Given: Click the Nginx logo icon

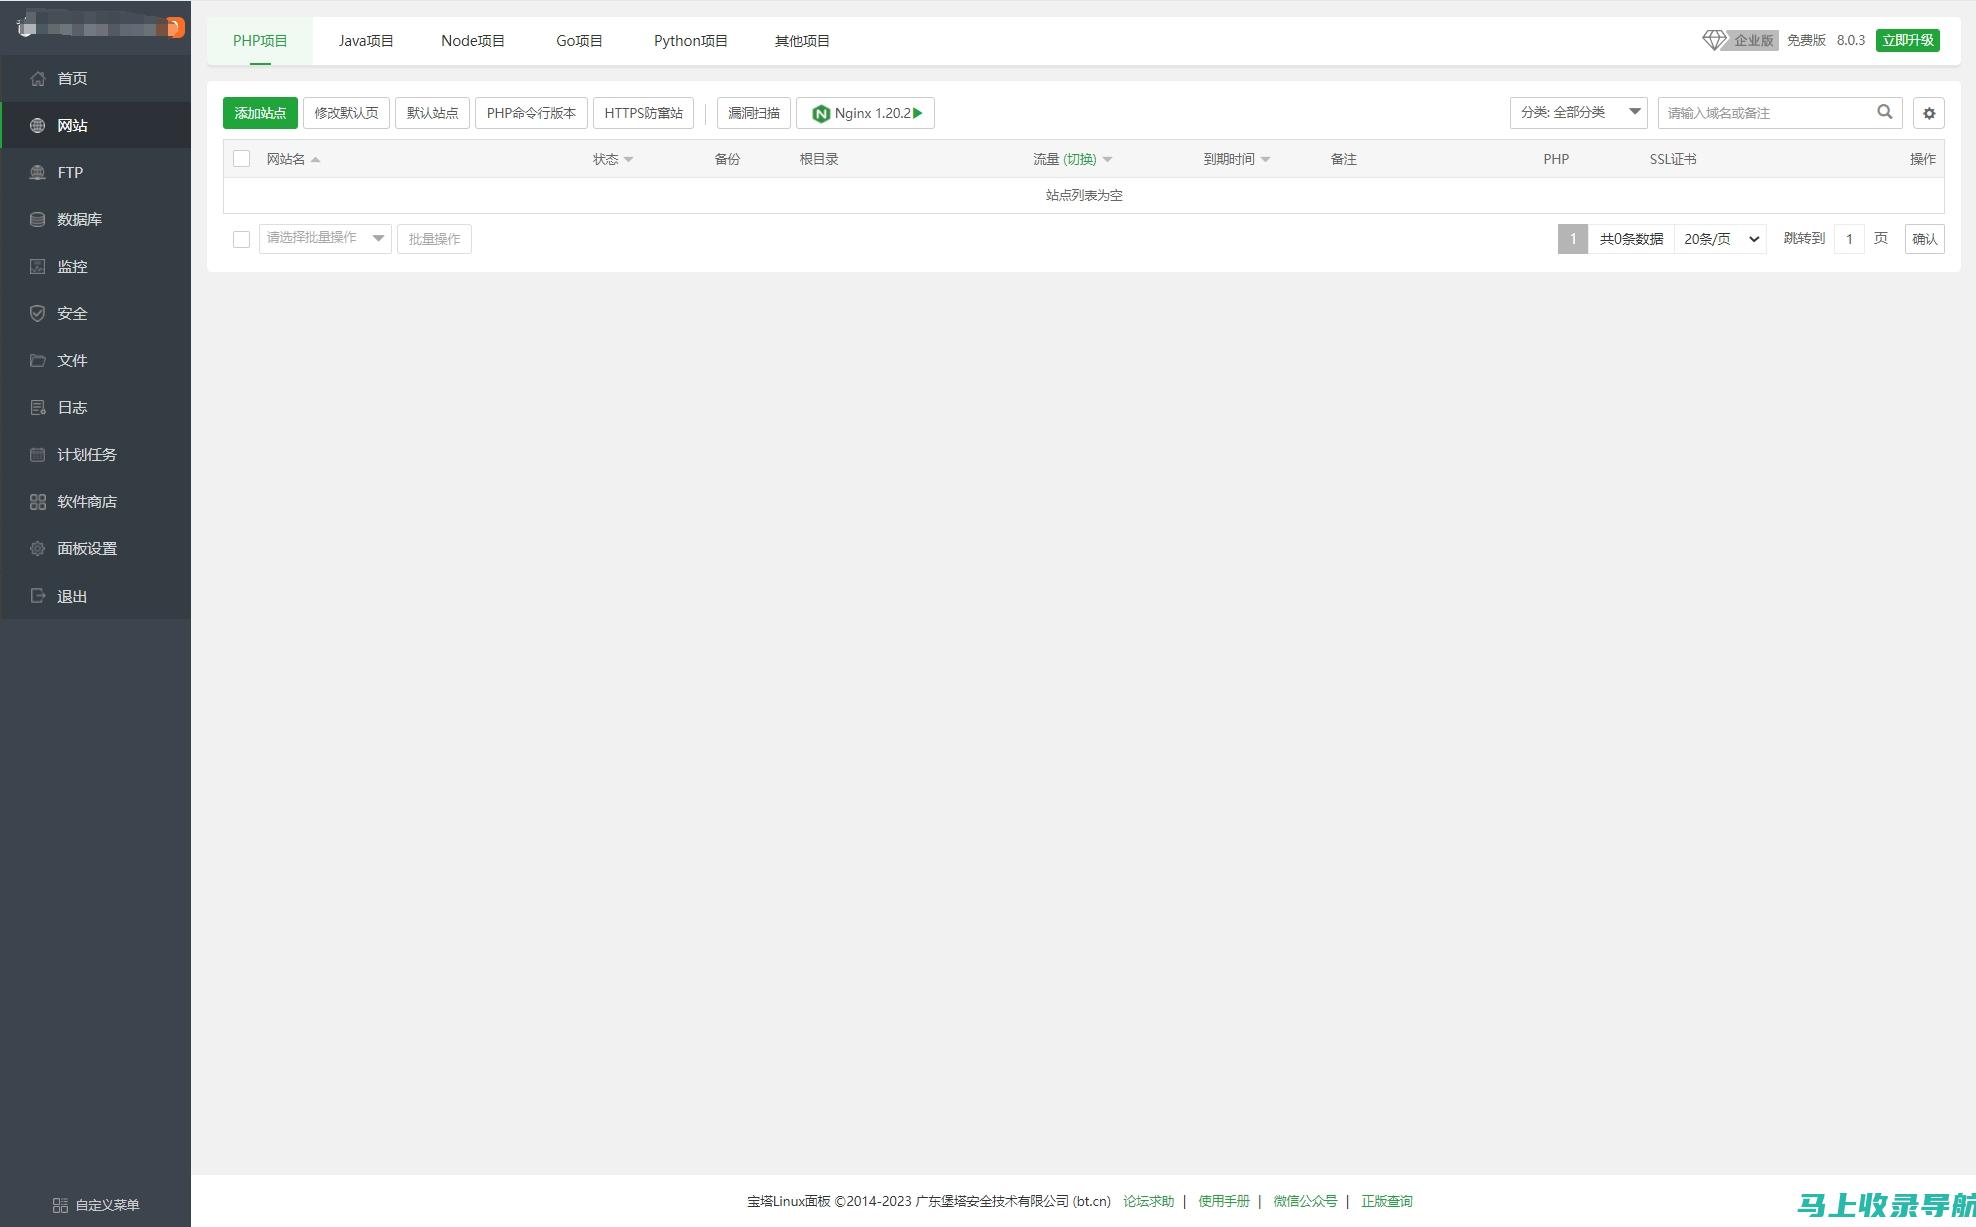Looking at the screenshot, I should 821,113.
